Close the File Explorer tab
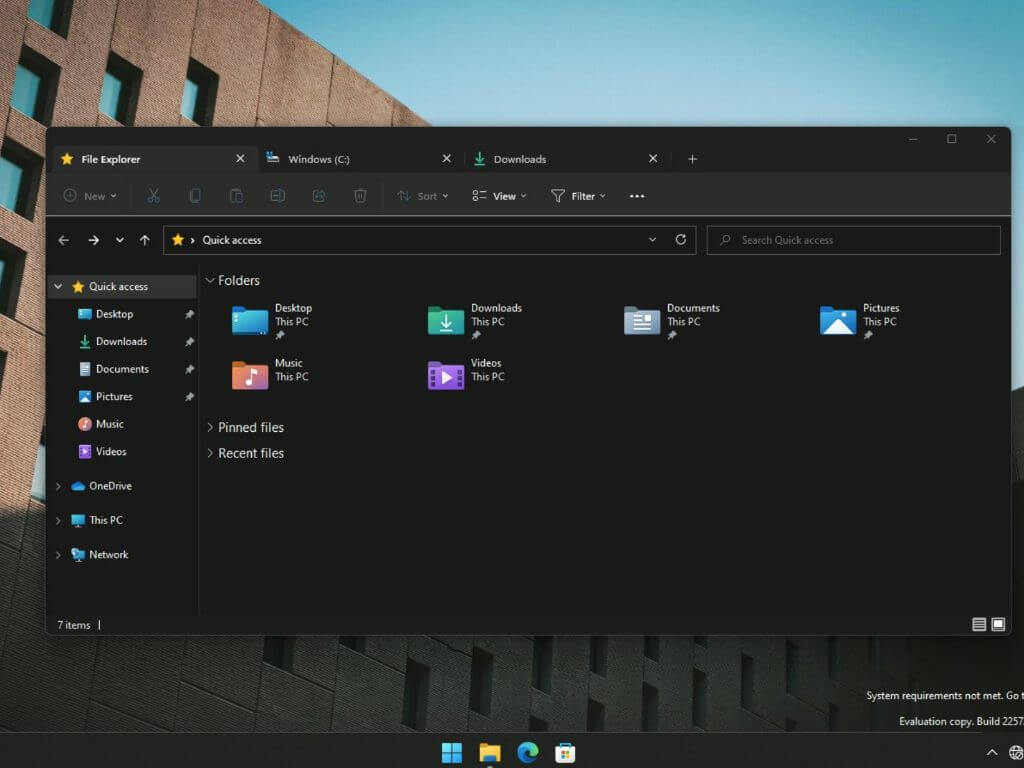1024x768 pixels. click(x=240, y=159)
